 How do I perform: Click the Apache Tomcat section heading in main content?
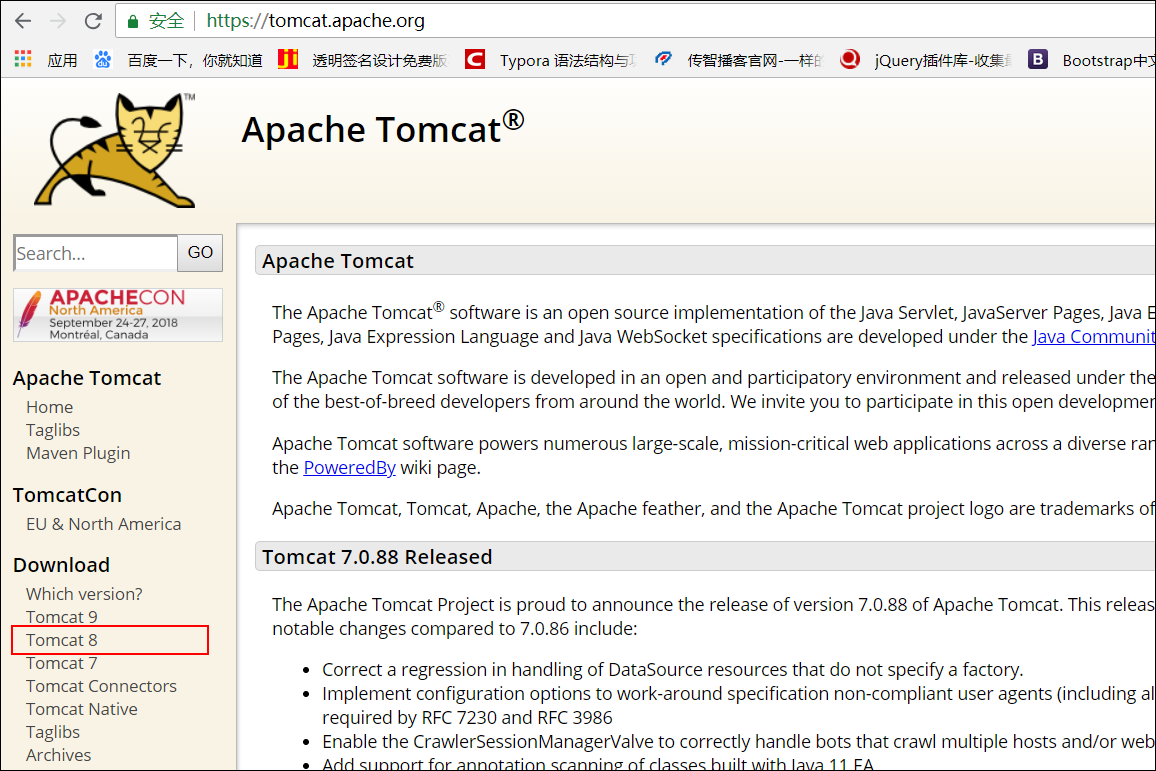[x=338, y=261]
